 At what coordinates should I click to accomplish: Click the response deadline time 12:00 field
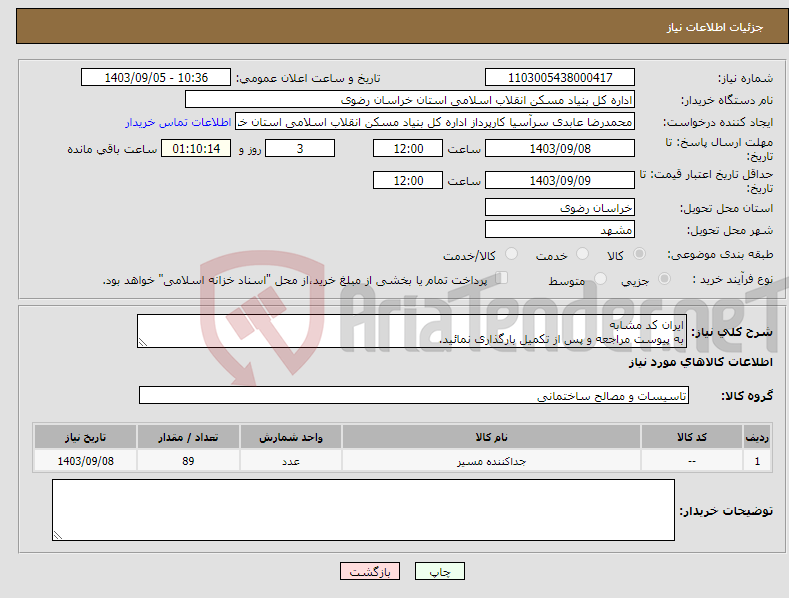408,148
